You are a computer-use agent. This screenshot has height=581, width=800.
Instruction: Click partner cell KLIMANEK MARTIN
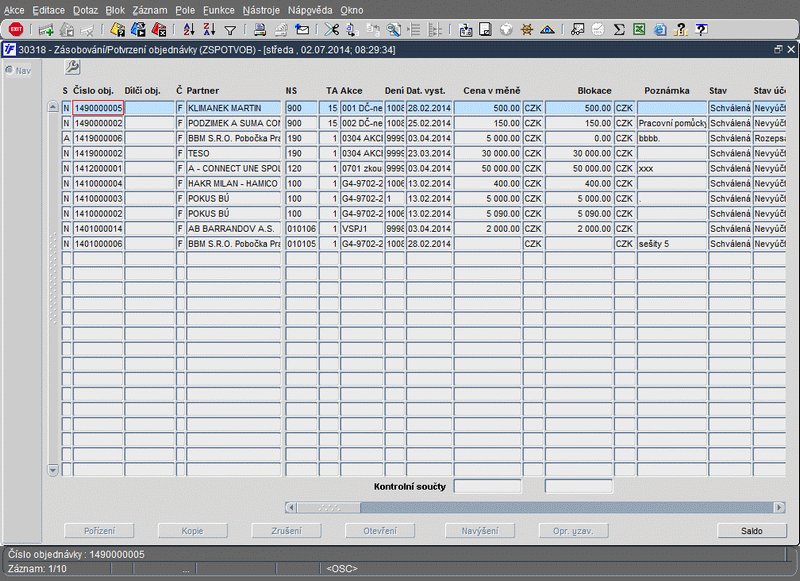click(x=233, y=108)
